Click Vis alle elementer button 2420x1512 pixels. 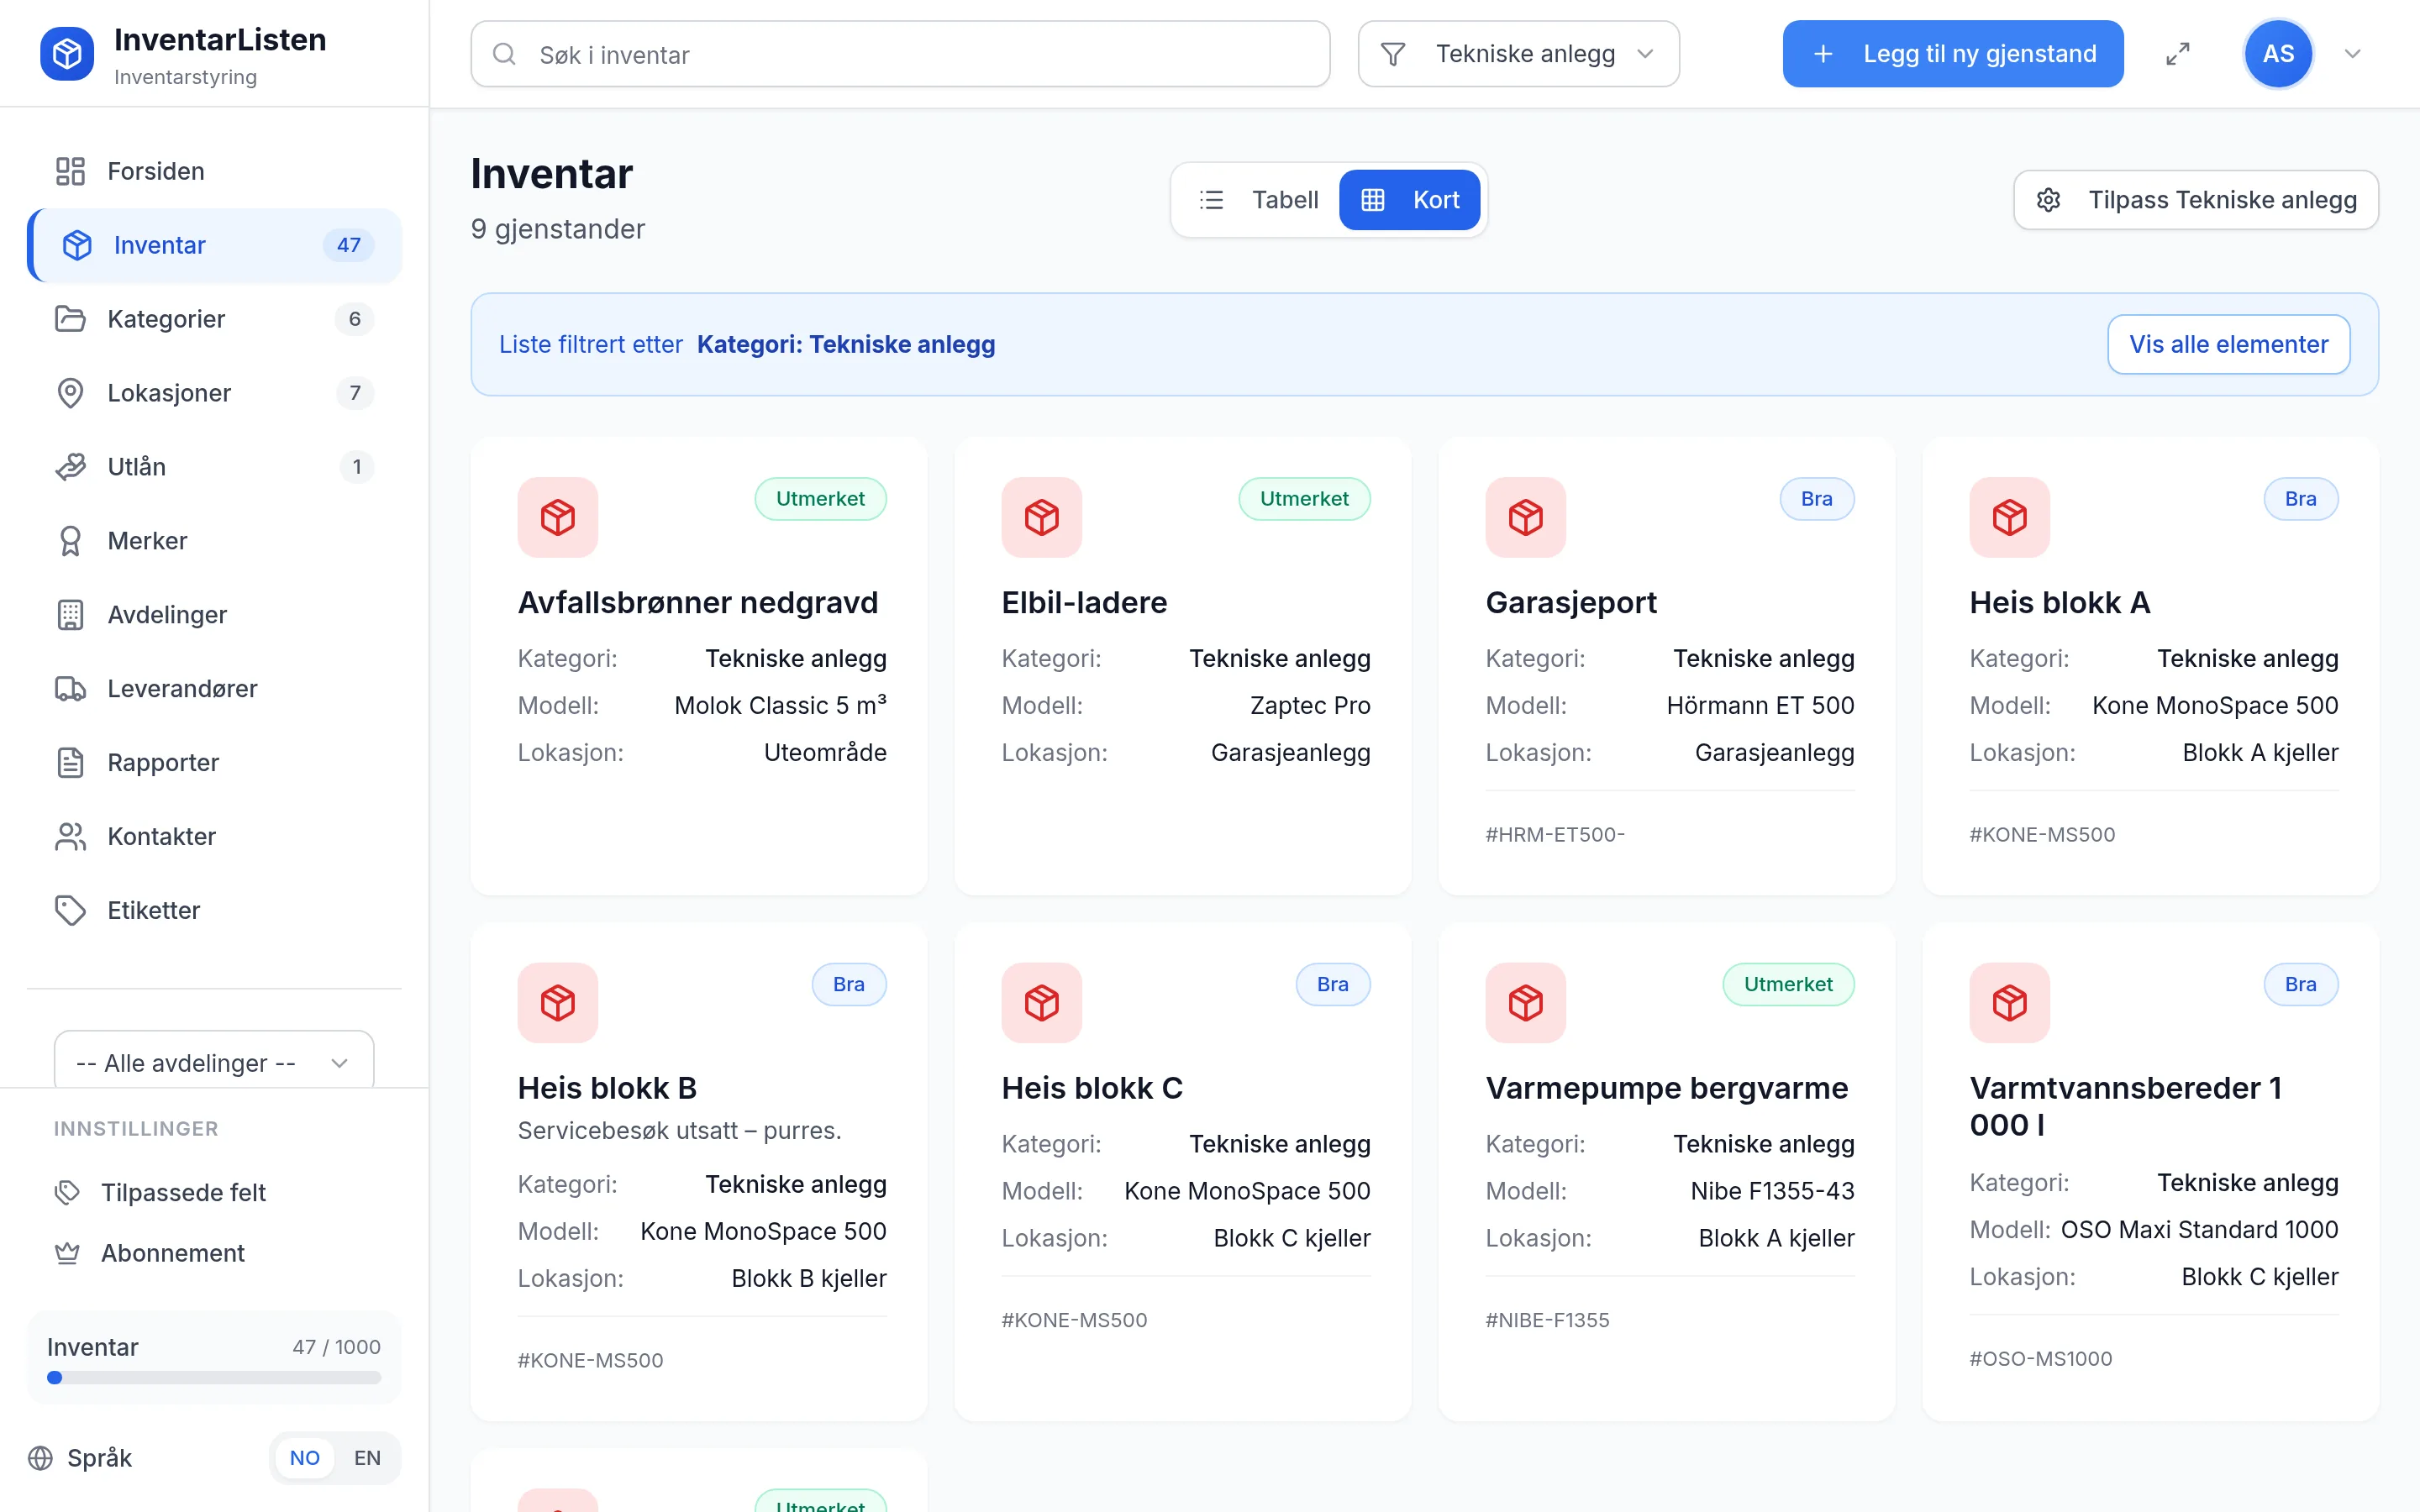click(2229, 344)
